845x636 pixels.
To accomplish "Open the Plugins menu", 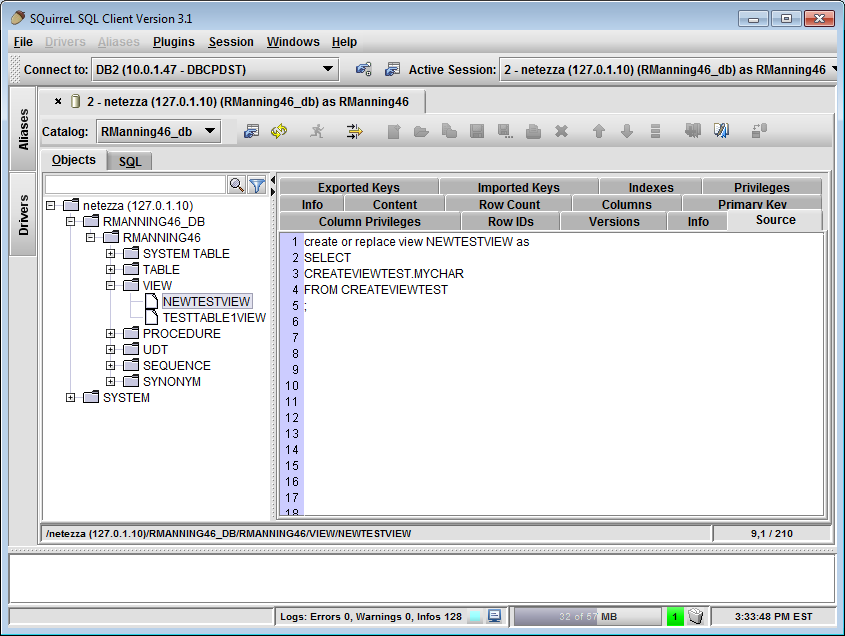I will click(174, 42).
